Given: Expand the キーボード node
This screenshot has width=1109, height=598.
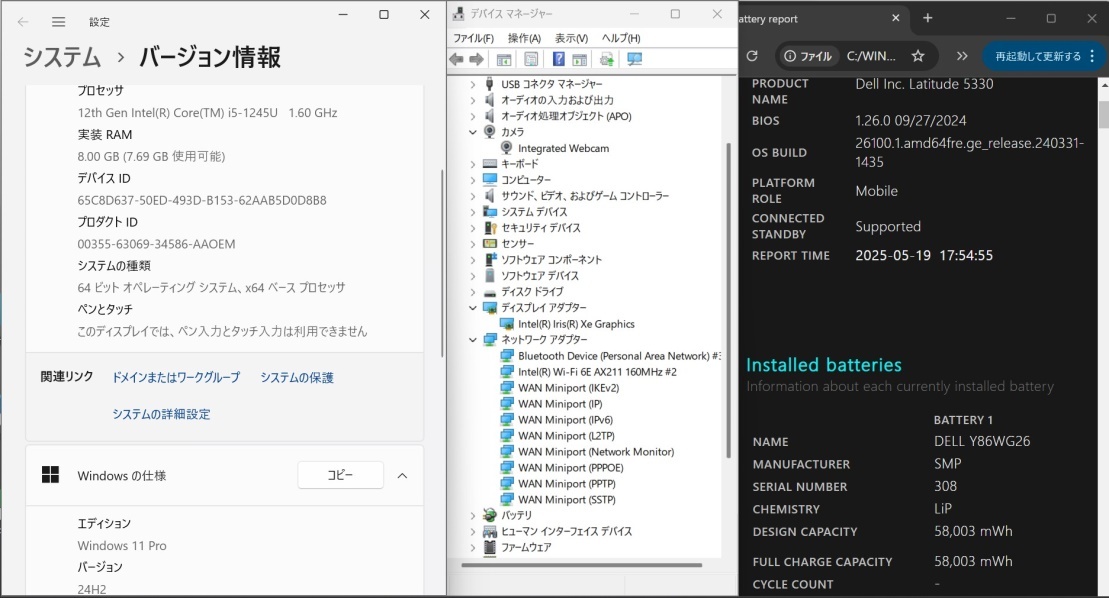Looking at the screenshot, I should tap(472, 164).
